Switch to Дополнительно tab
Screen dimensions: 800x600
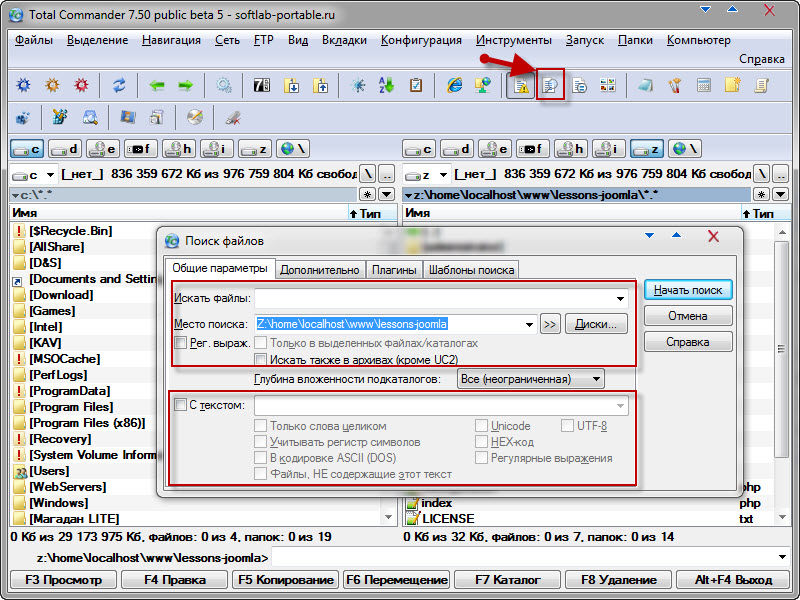coord(319,270)
